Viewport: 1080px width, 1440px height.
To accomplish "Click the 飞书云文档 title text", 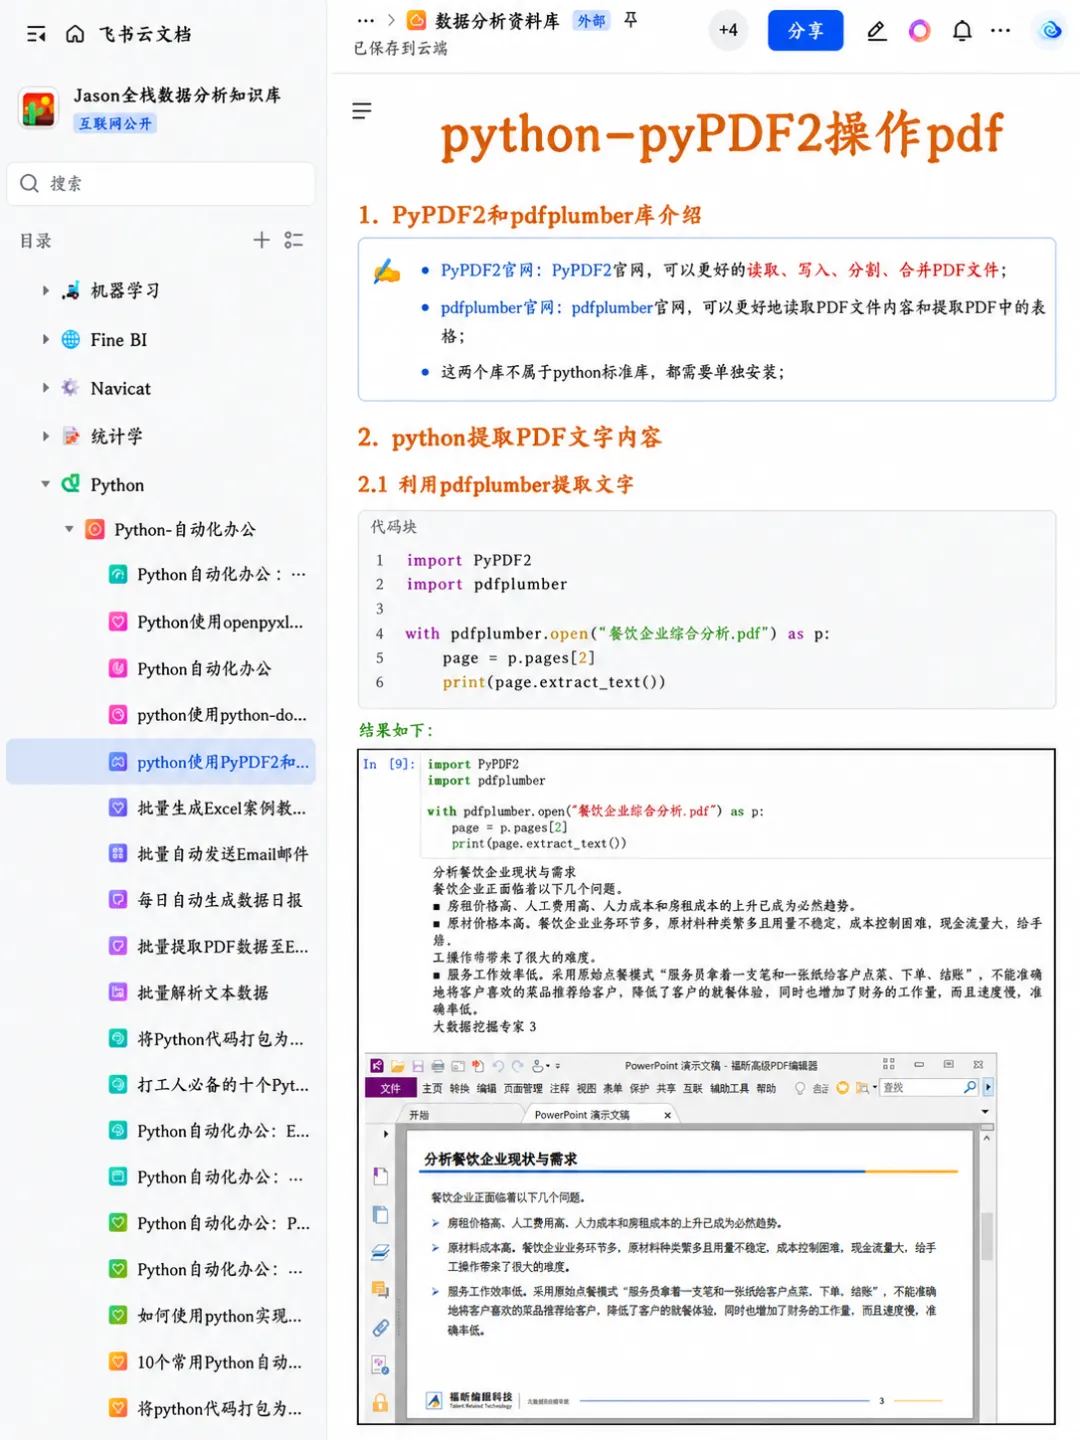I will point(145,34).
